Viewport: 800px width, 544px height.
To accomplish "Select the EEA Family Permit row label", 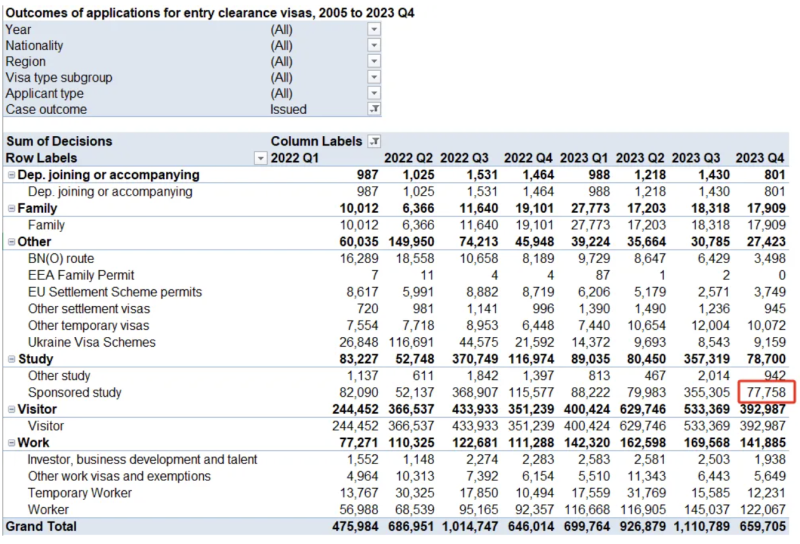I will [81, 276].
